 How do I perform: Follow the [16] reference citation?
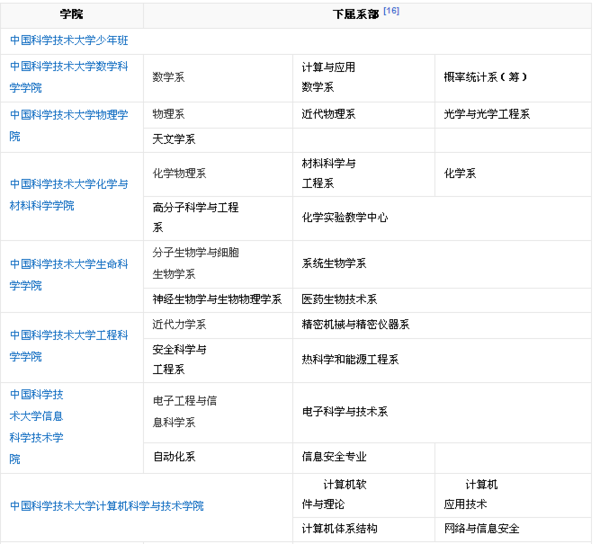(391, 11)
